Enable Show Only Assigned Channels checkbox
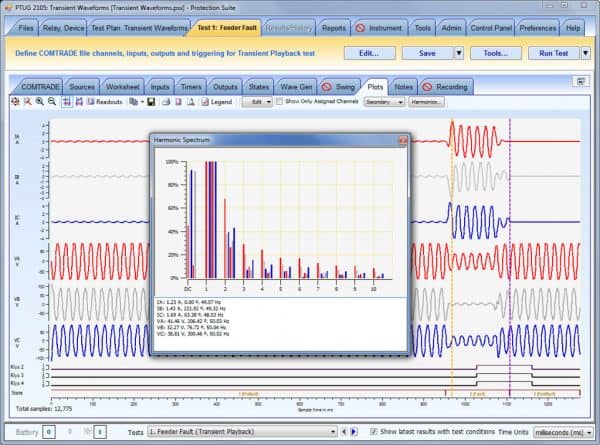Screen dimensions: 600x445 (280, 102)
